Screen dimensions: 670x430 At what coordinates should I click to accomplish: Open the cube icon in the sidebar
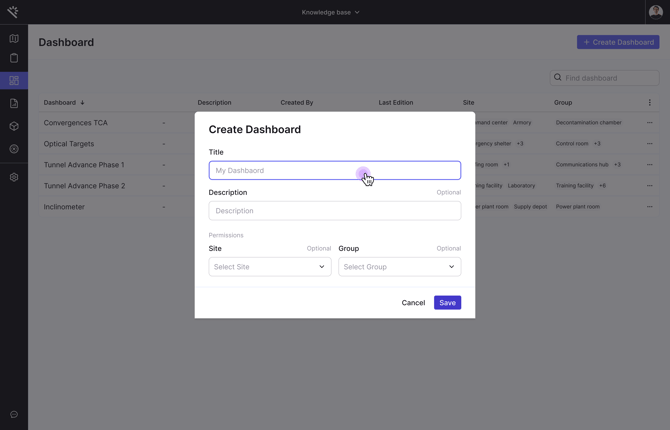[14, 126]
